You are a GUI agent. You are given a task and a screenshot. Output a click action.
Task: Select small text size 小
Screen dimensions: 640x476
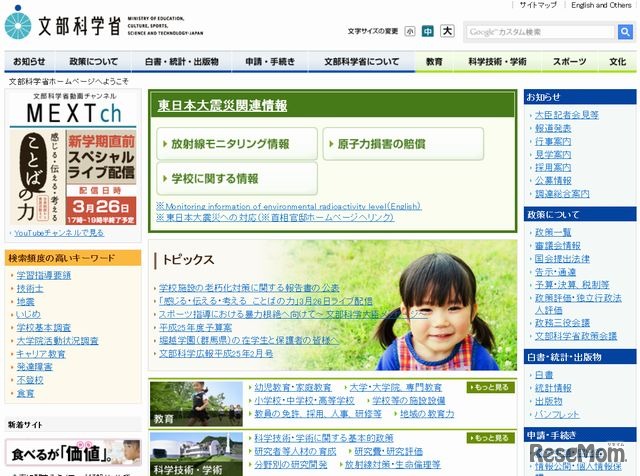tap(410, 31)
